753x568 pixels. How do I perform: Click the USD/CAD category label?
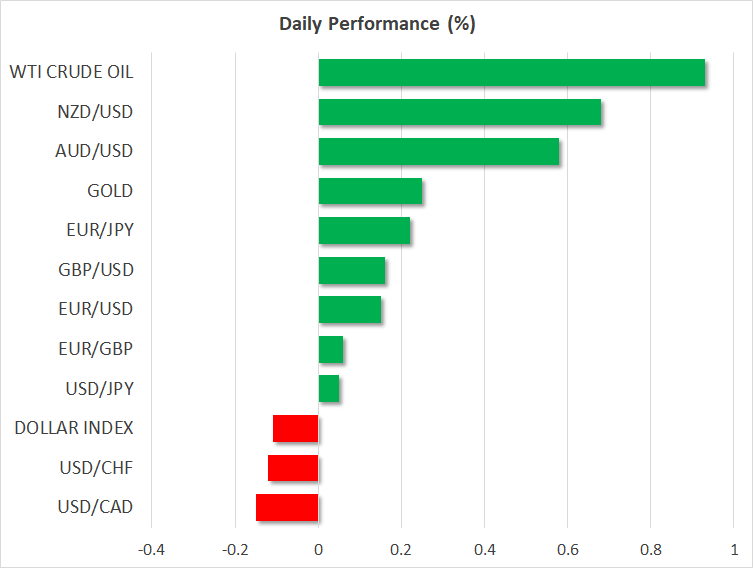click(97, 507)
